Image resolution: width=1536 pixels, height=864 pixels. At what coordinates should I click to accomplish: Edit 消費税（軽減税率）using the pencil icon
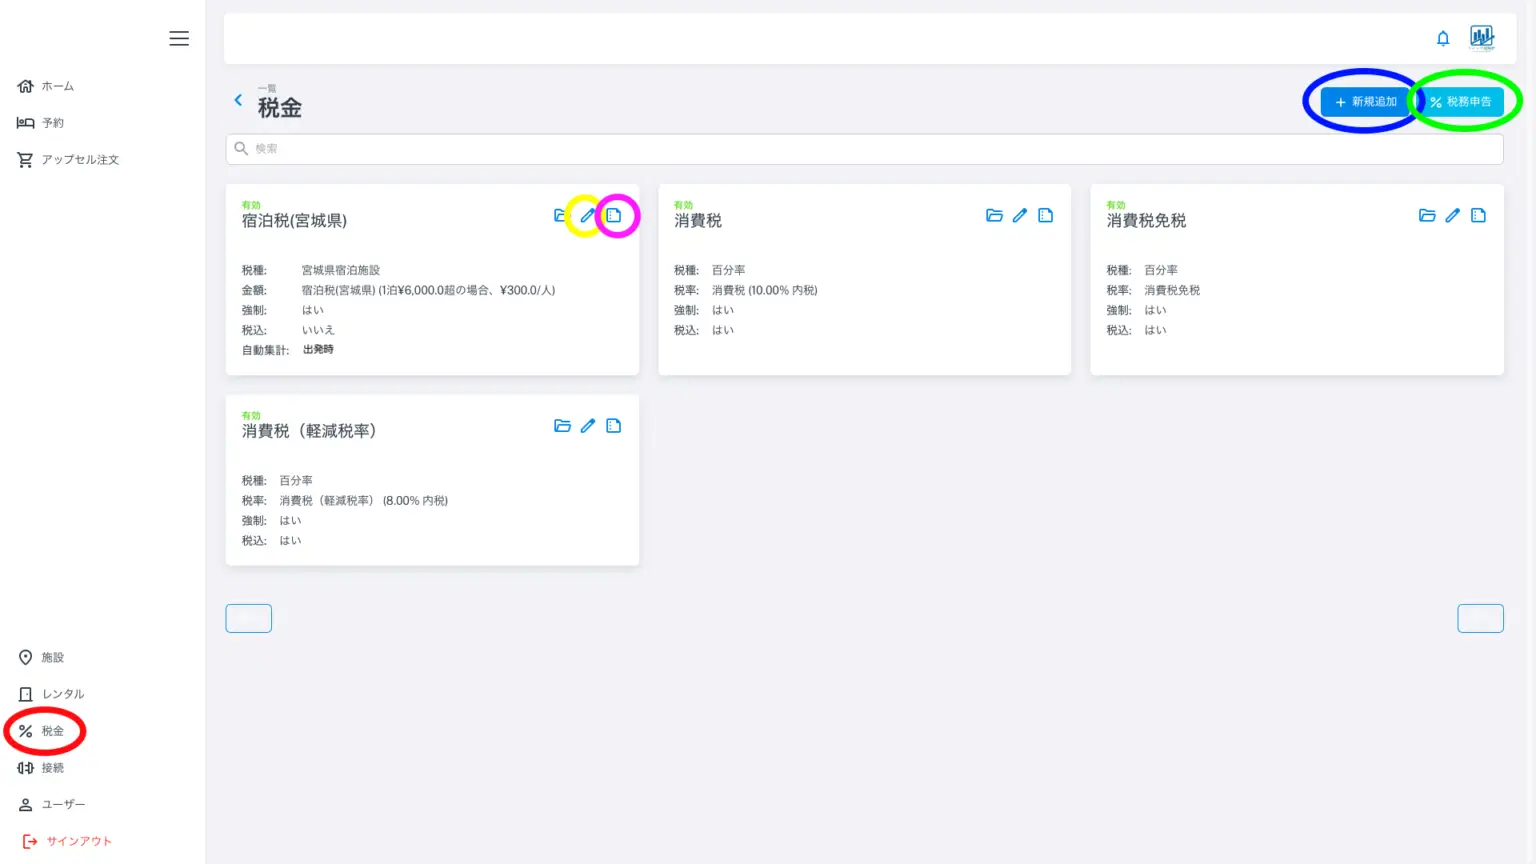(587, 426)
